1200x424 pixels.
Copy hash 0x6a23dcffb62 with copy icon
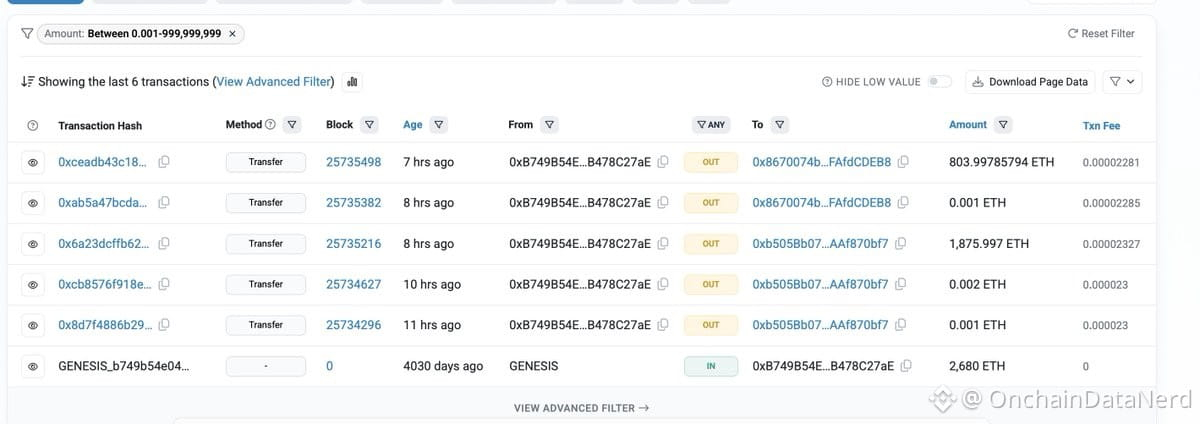click(164, 243)
